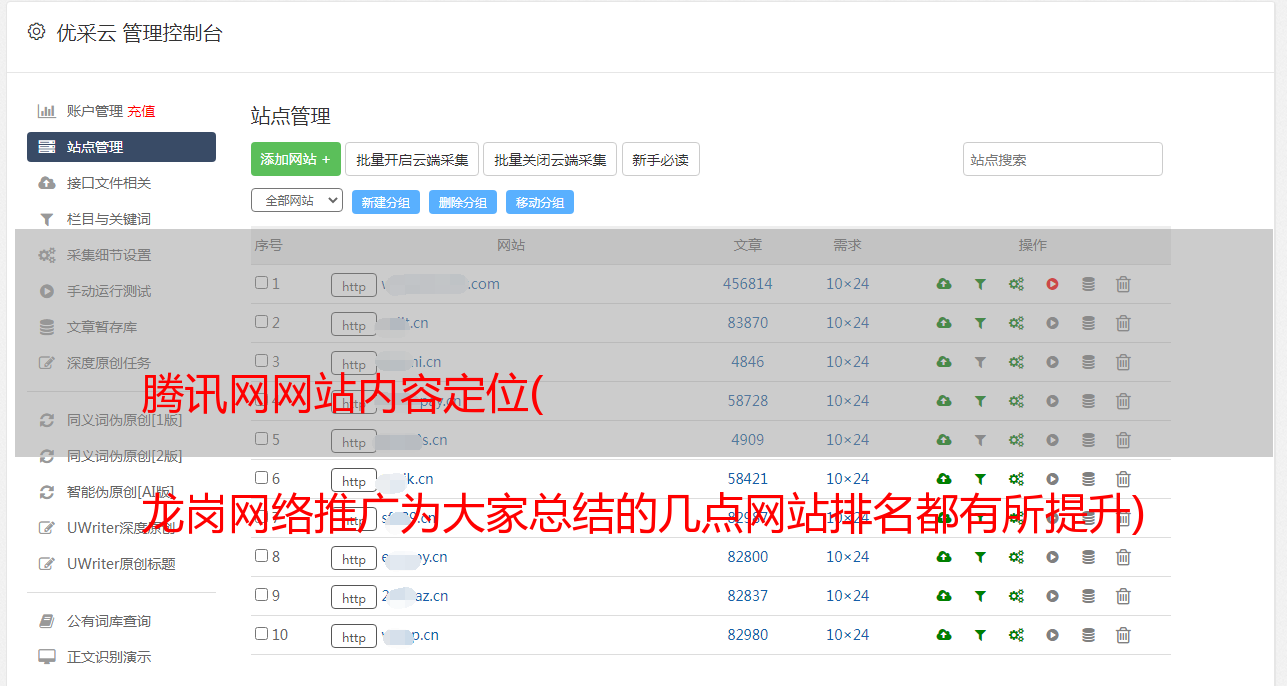Screen dimensions: 1287x686
Task: Click the gears icon in row 10
Action: [1016, 635]
